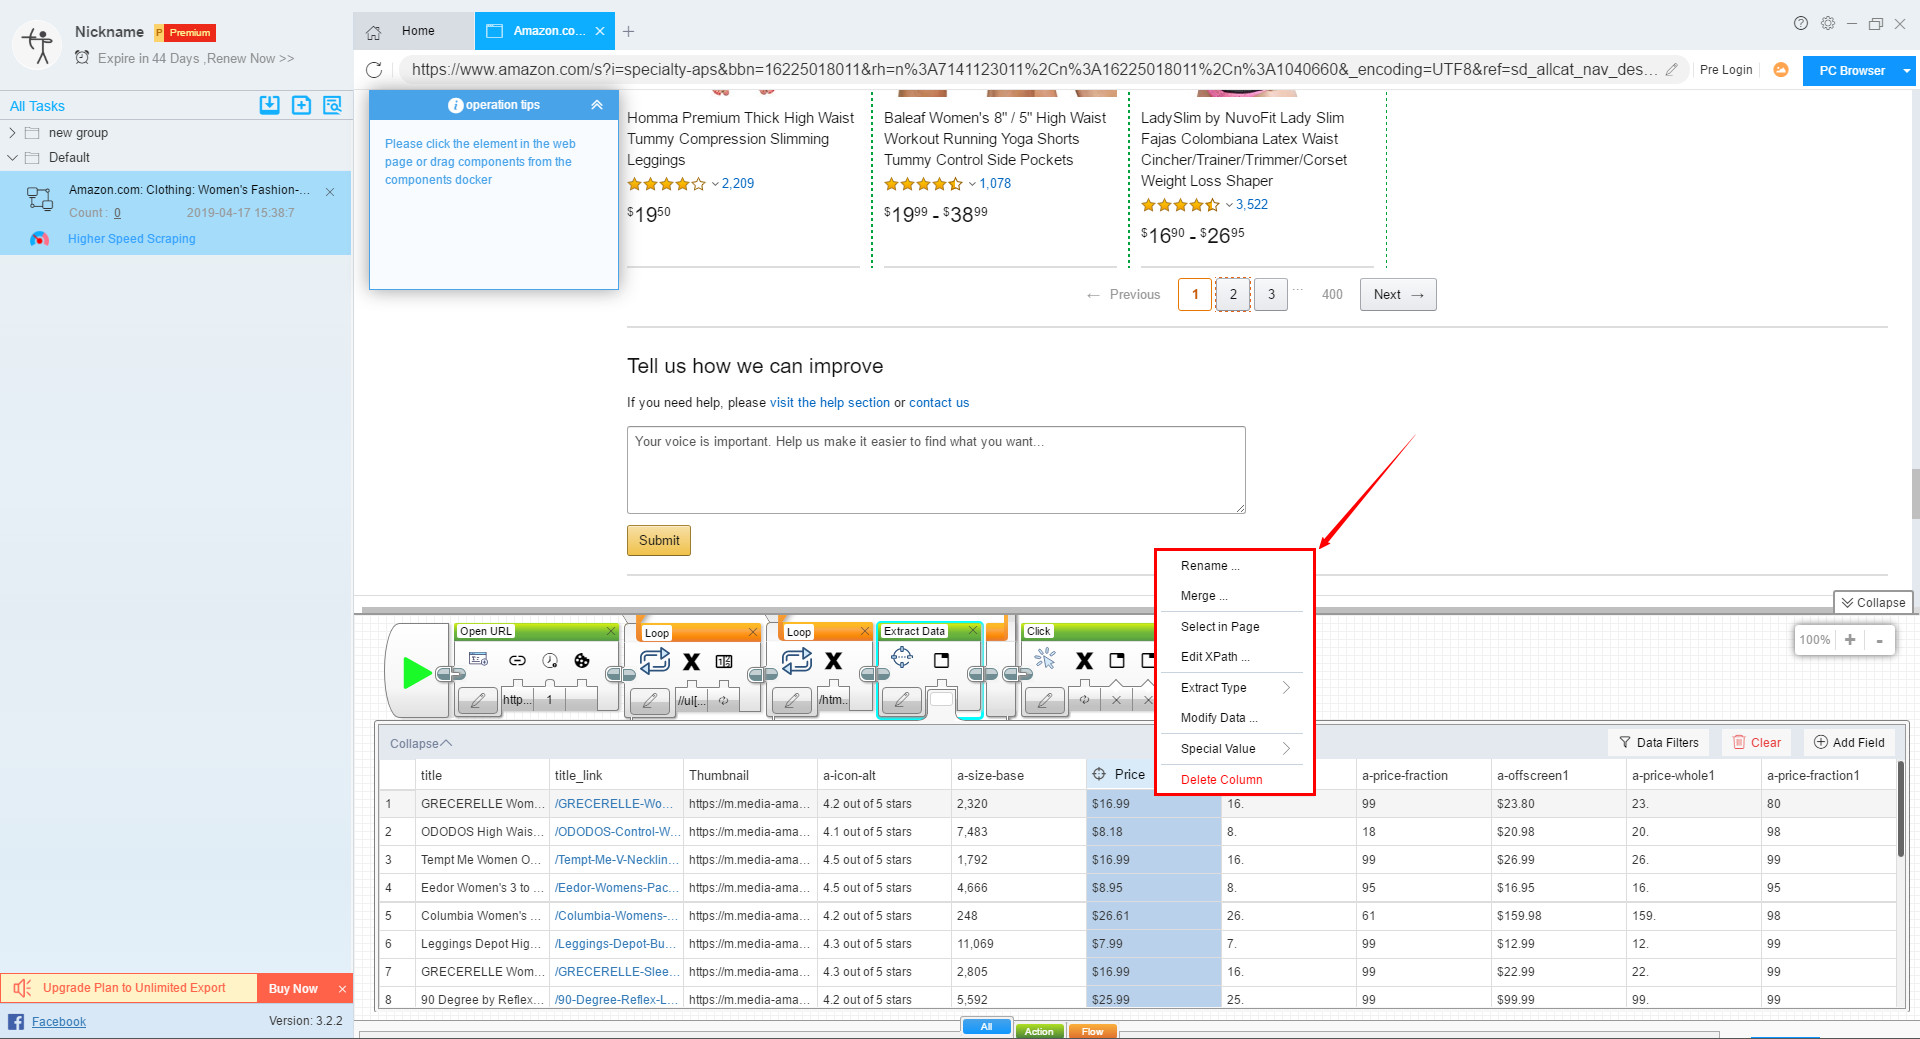Click the loop arrows icon in the //ul loop block
This screenshot has height=1039, width=1920.
point(655,660)
